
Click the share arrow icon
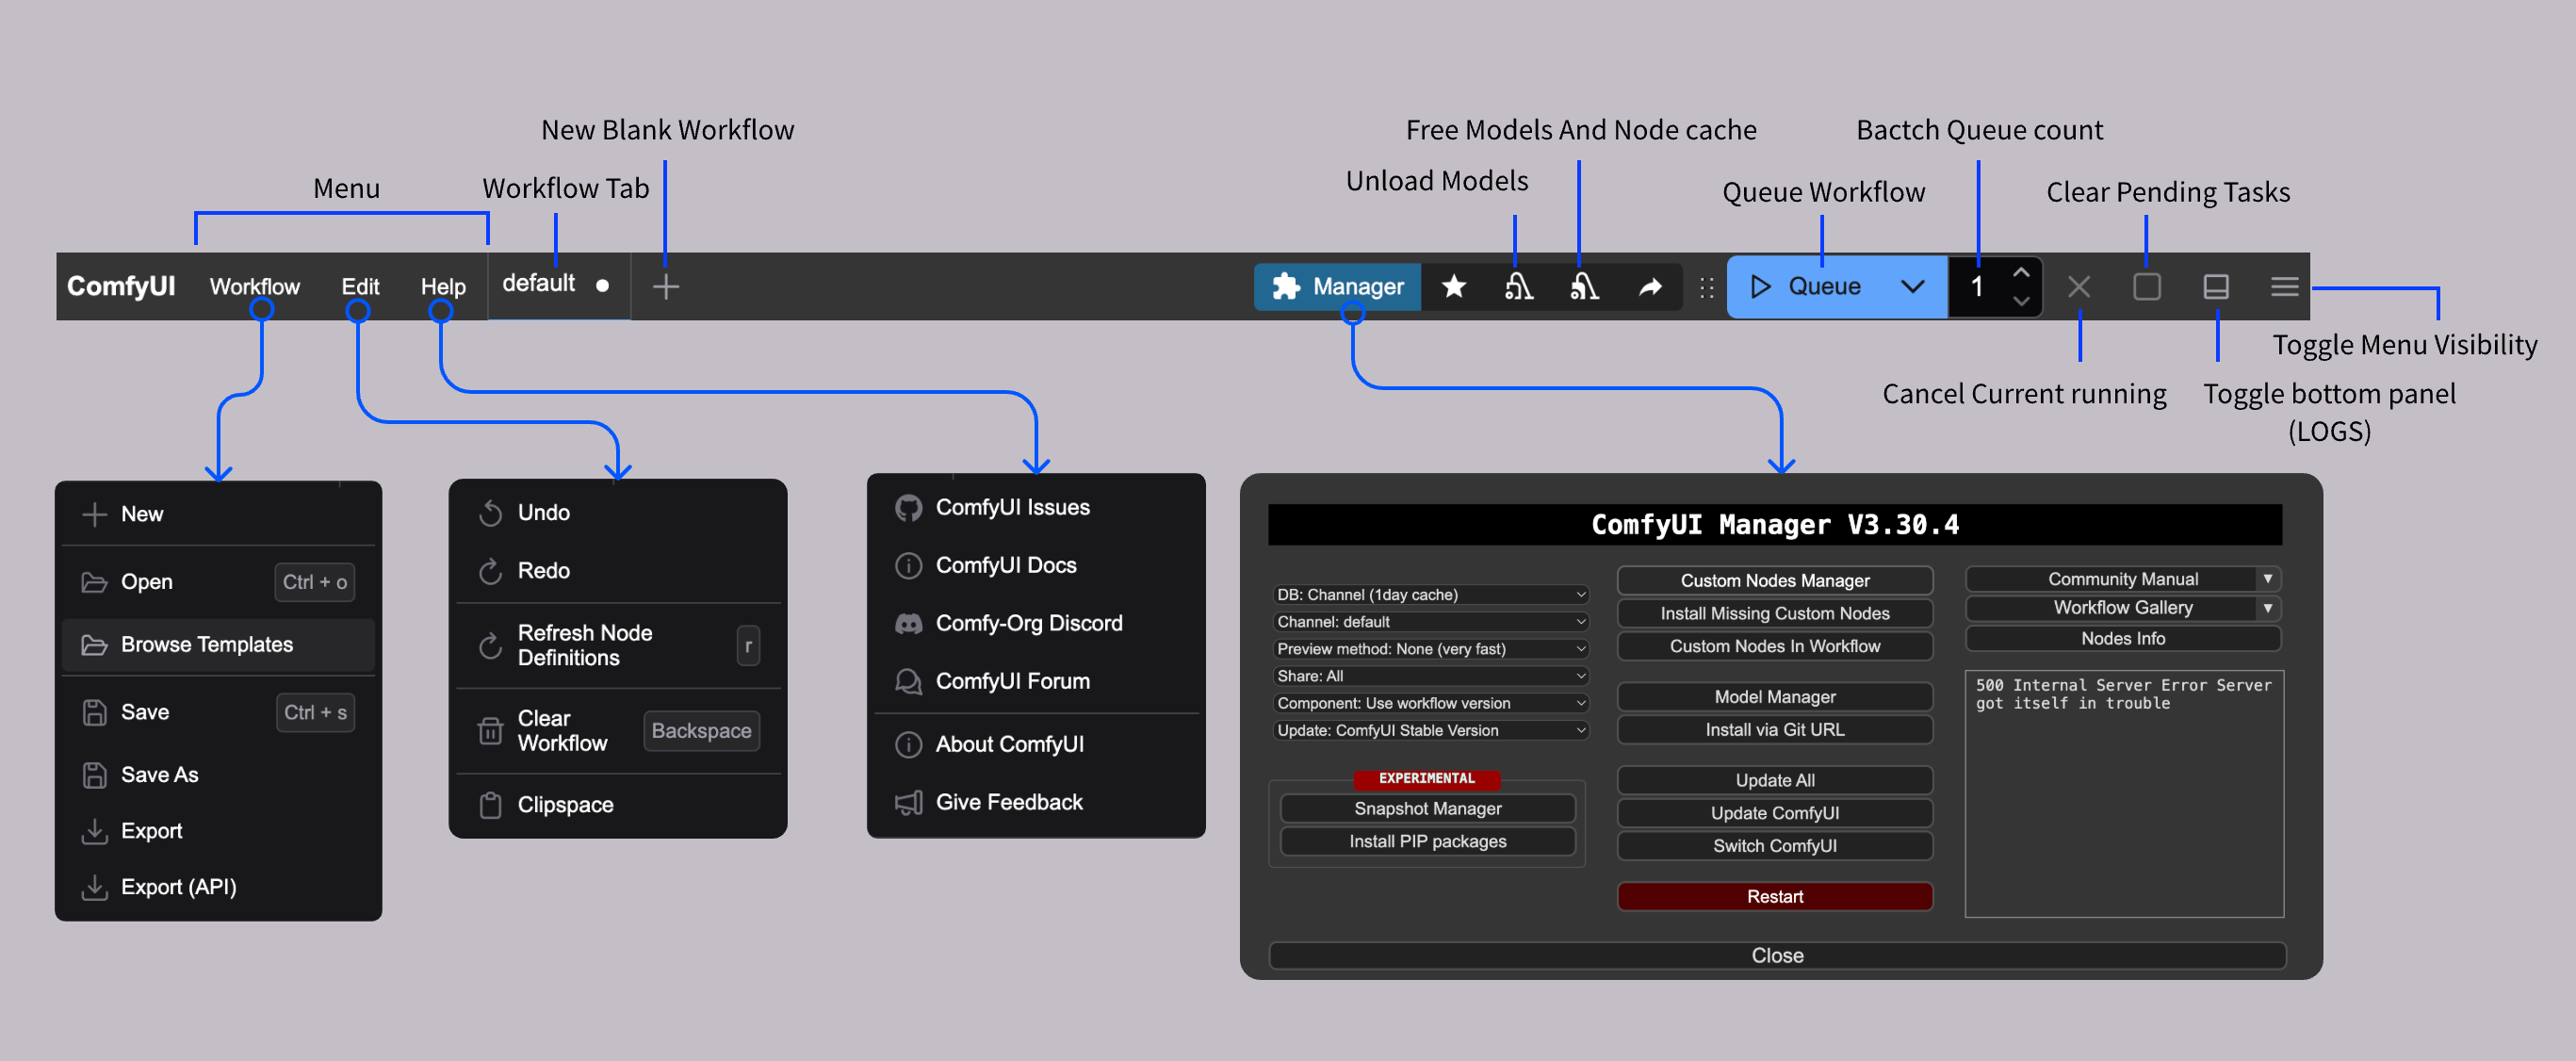click(x=1649, y=287)
